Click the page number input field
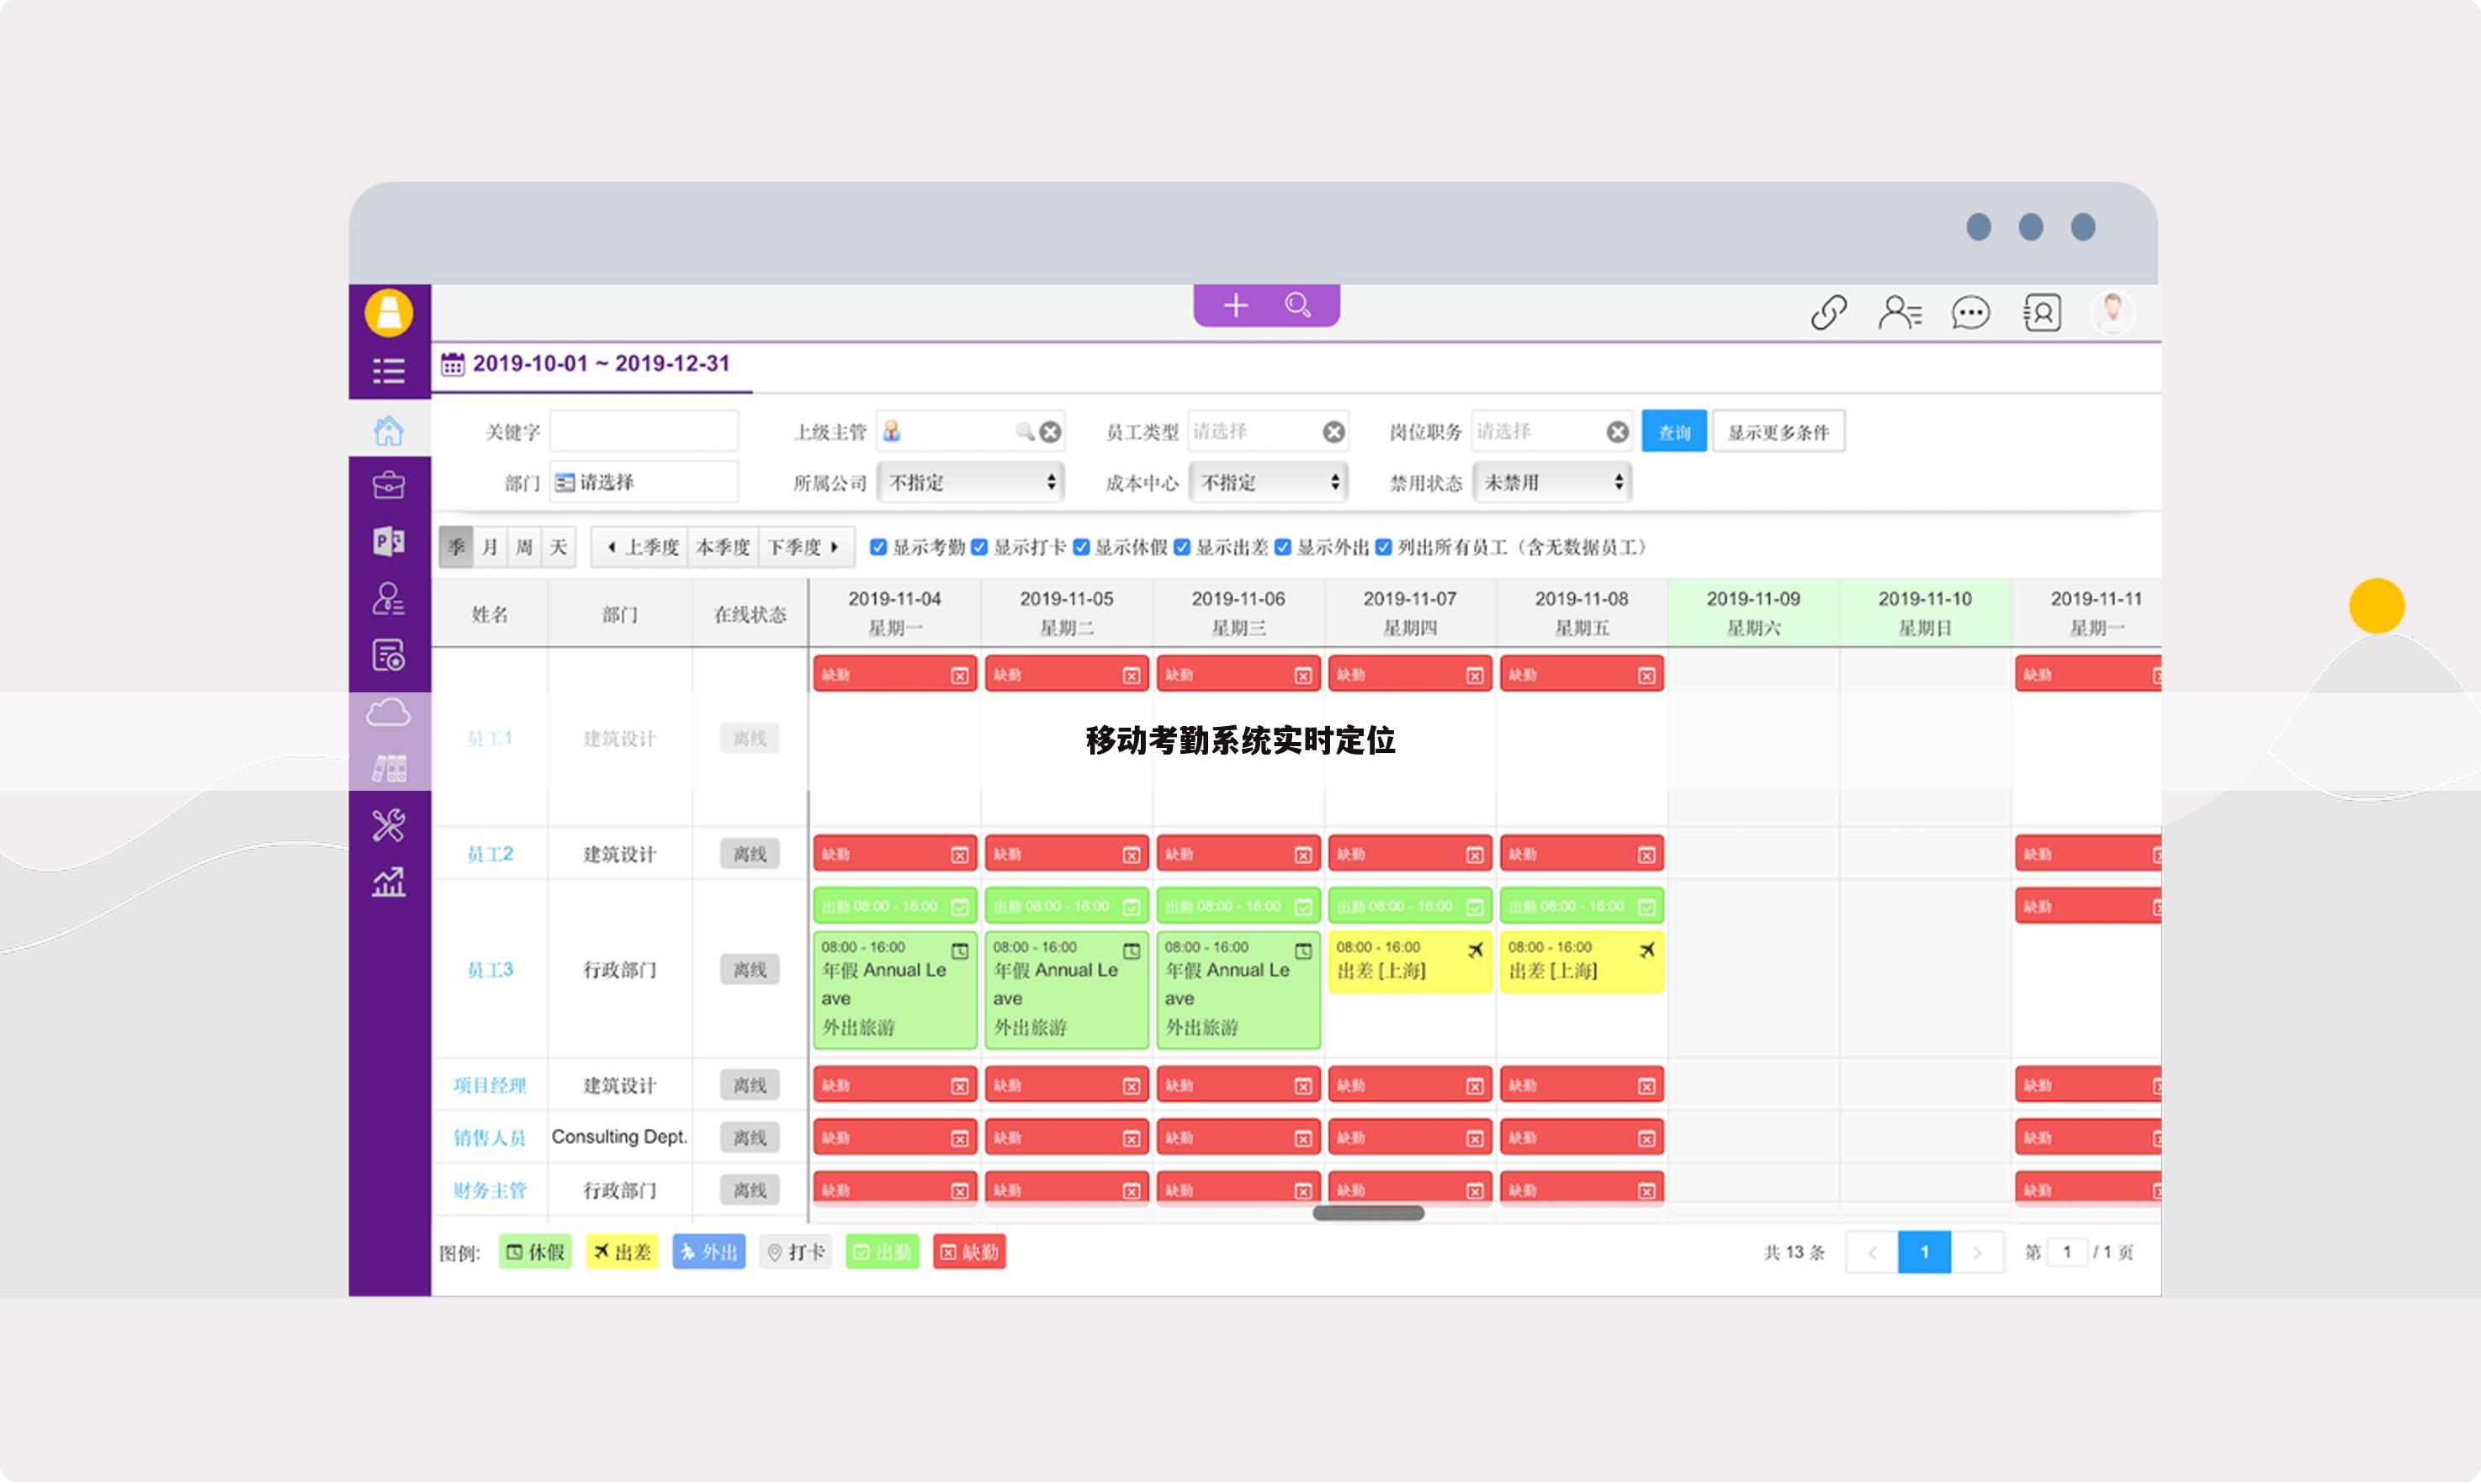This screenshot has width=2481, height=1484. tap(2067, 1252)
